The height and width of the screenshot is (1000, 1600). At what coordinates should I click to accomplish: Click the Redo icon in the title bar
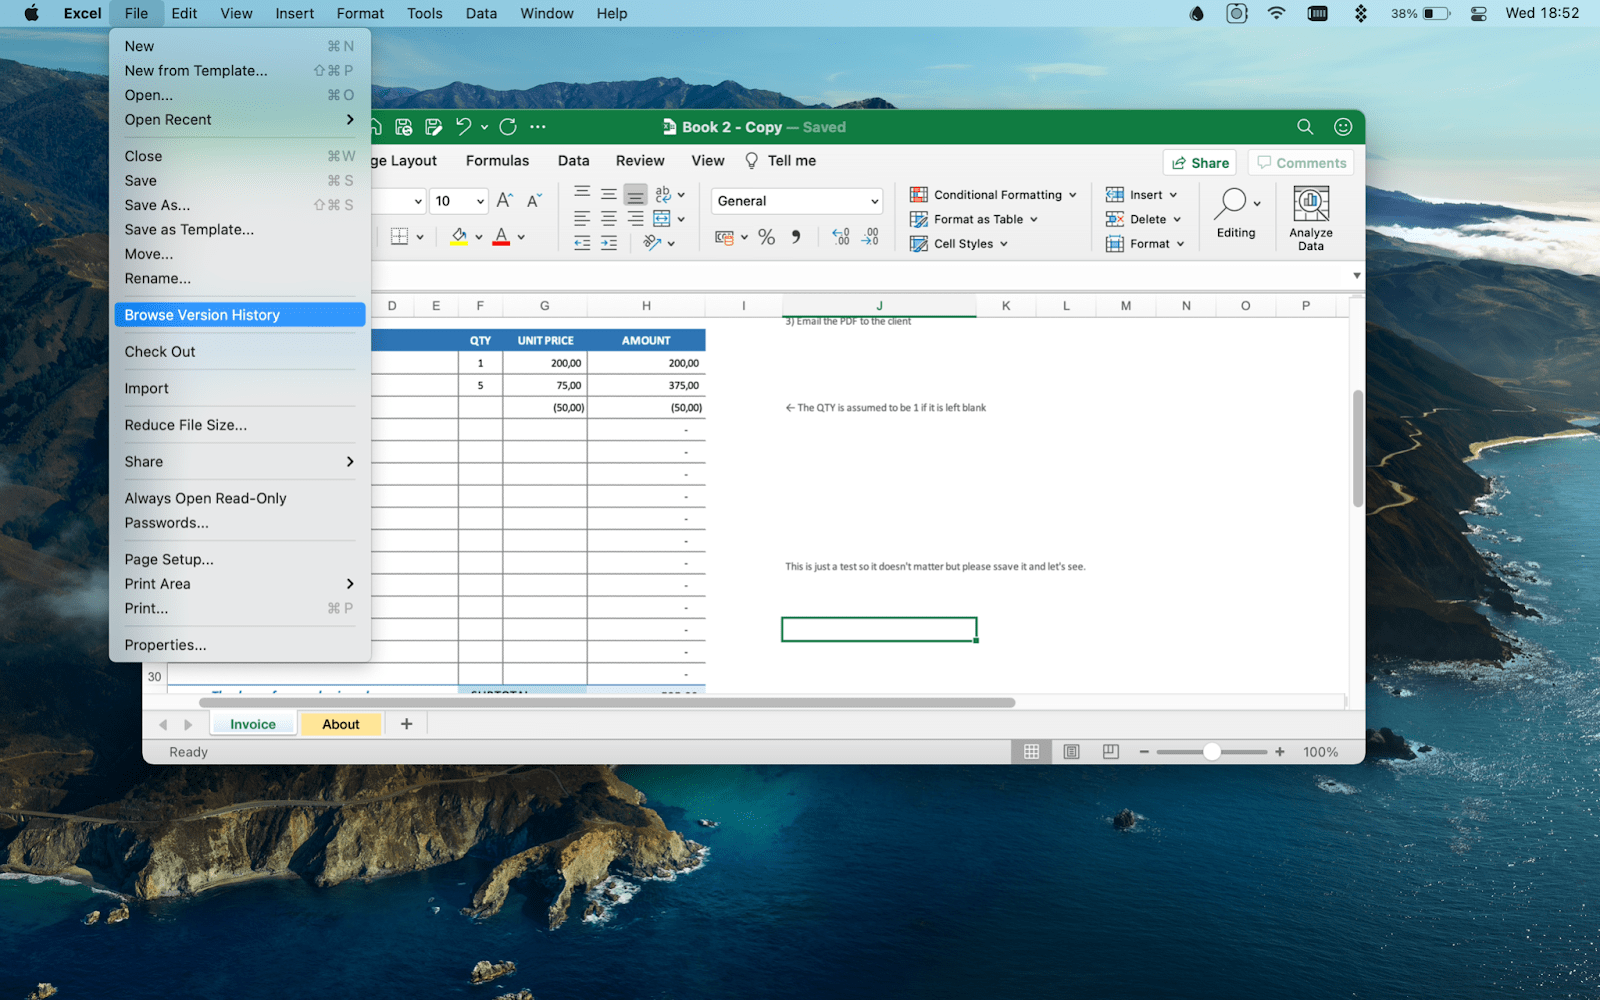click(x=507, y=127)
